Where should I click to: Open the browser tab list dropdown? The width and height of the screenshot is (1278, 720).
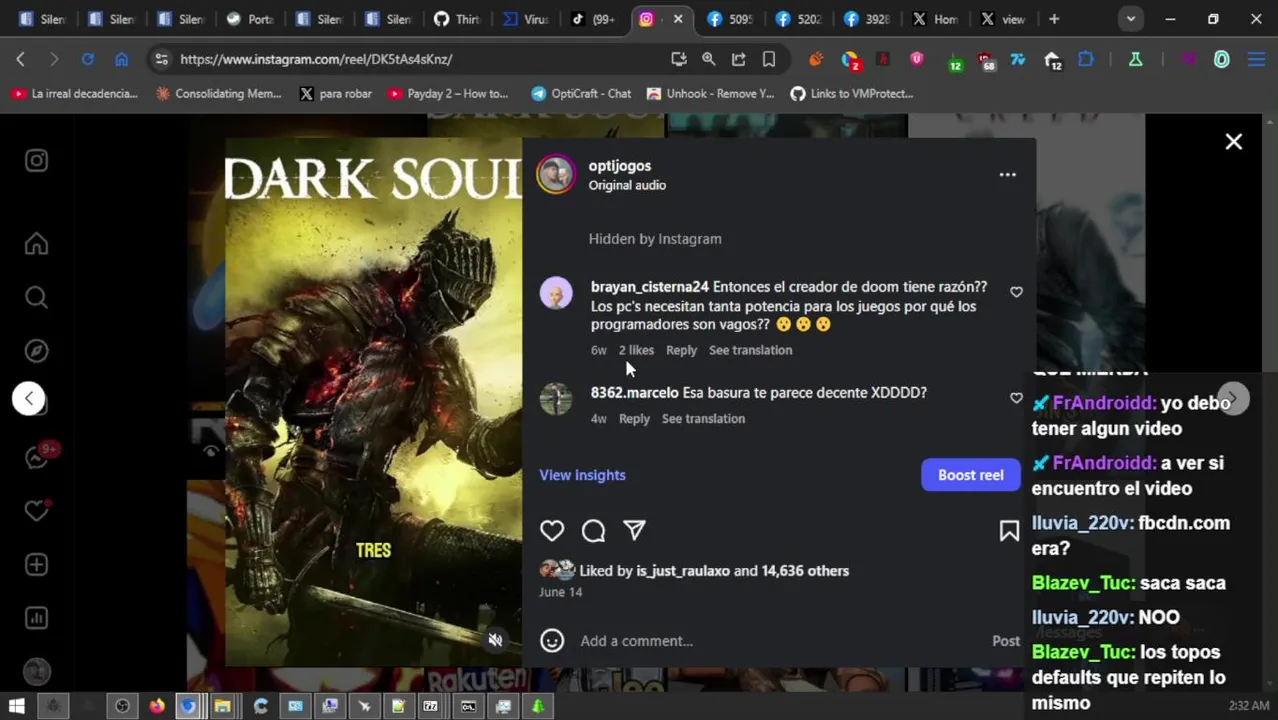click(x=1130, y=19)
